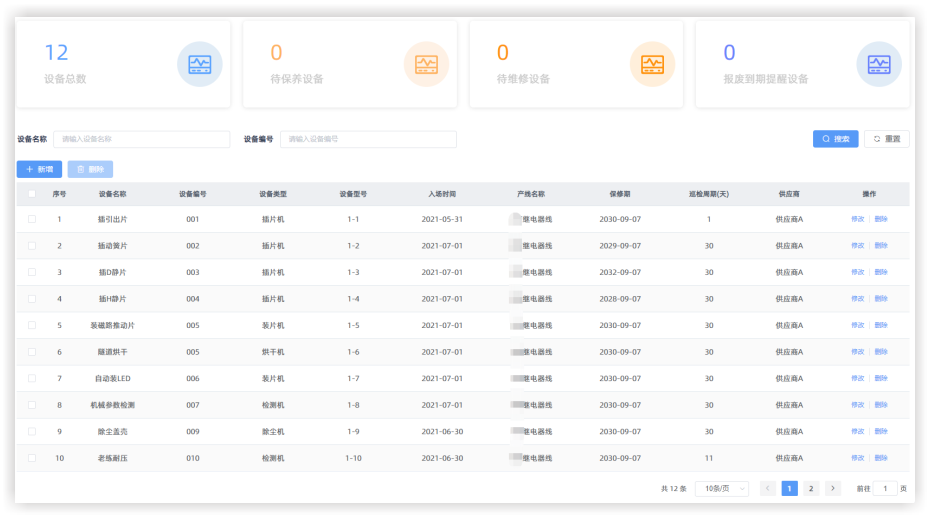Click the 设备总数 monitor icon
The height and width of the screenshot is (520, 930).
pos(199,64)
